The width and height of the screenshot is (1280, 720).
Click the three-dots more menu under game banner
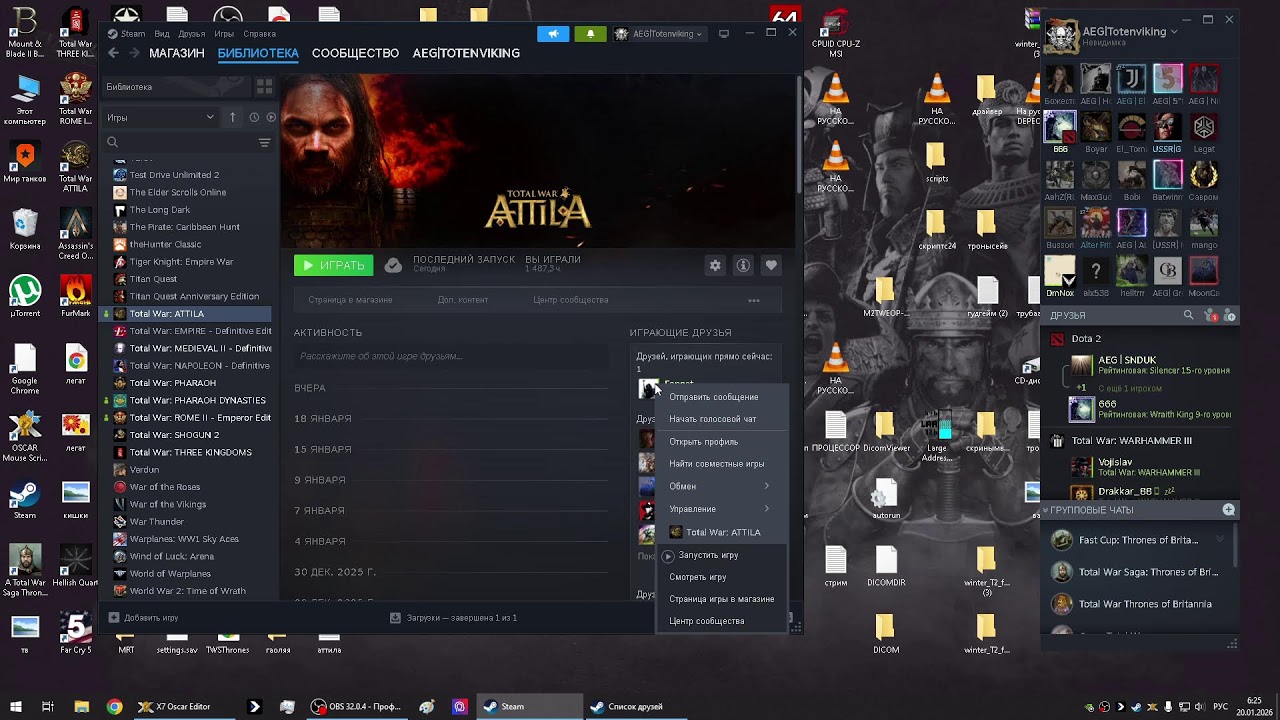(754, 300)
